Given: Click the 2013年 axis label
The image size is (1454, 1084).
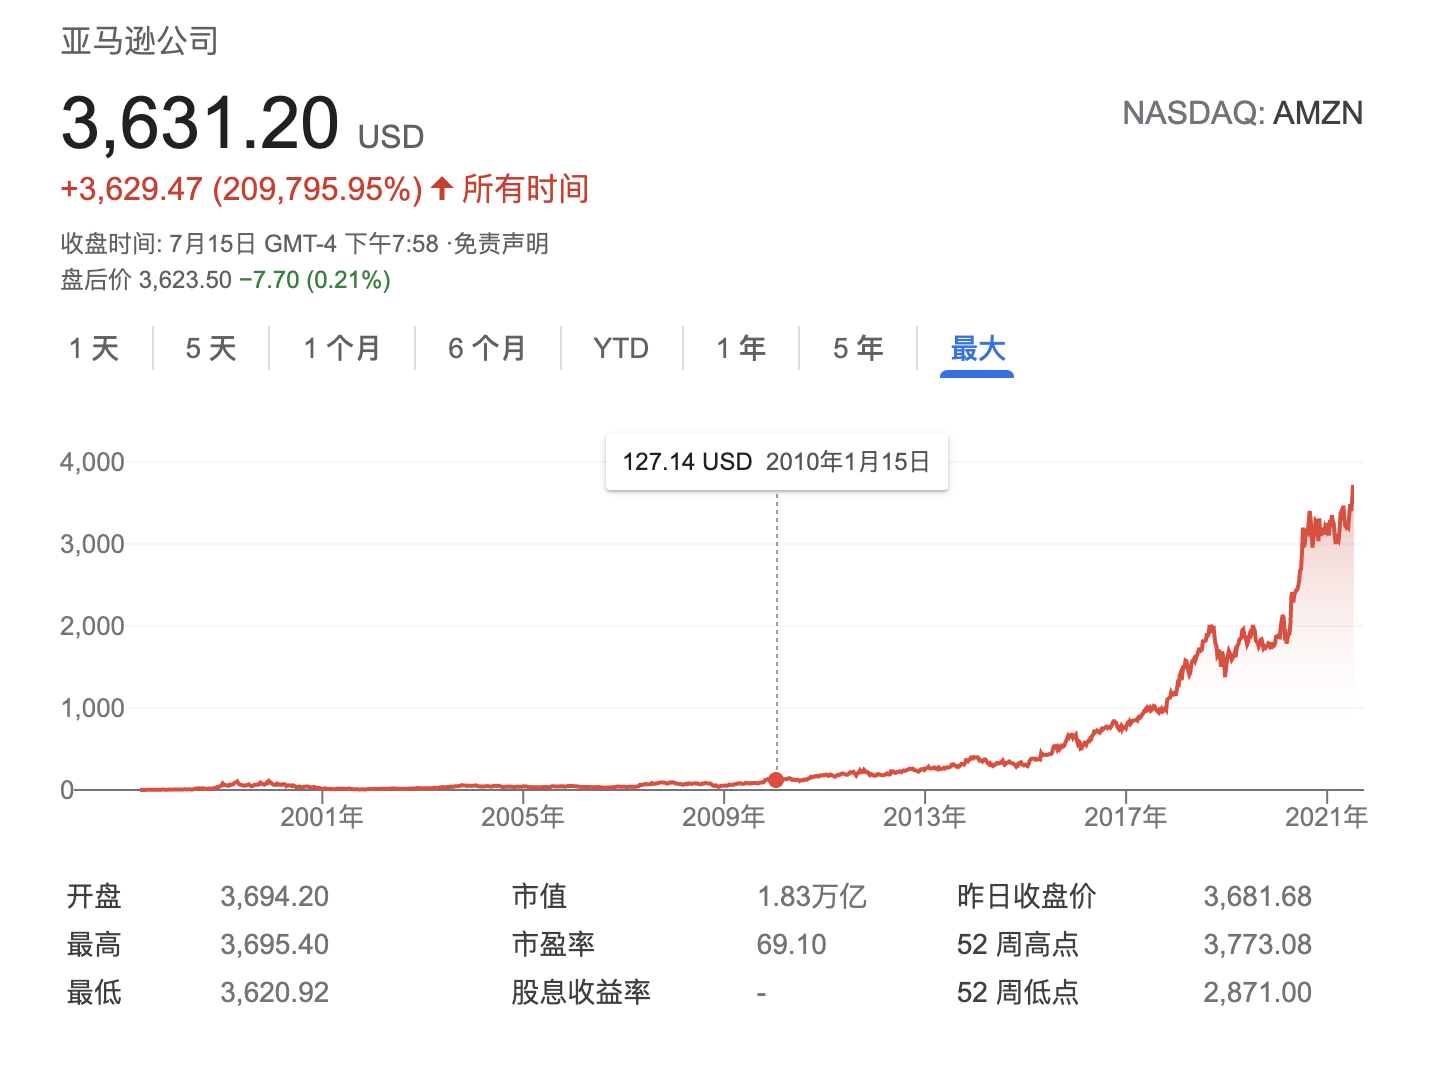Looking at the screenshot, I should 925,817.
